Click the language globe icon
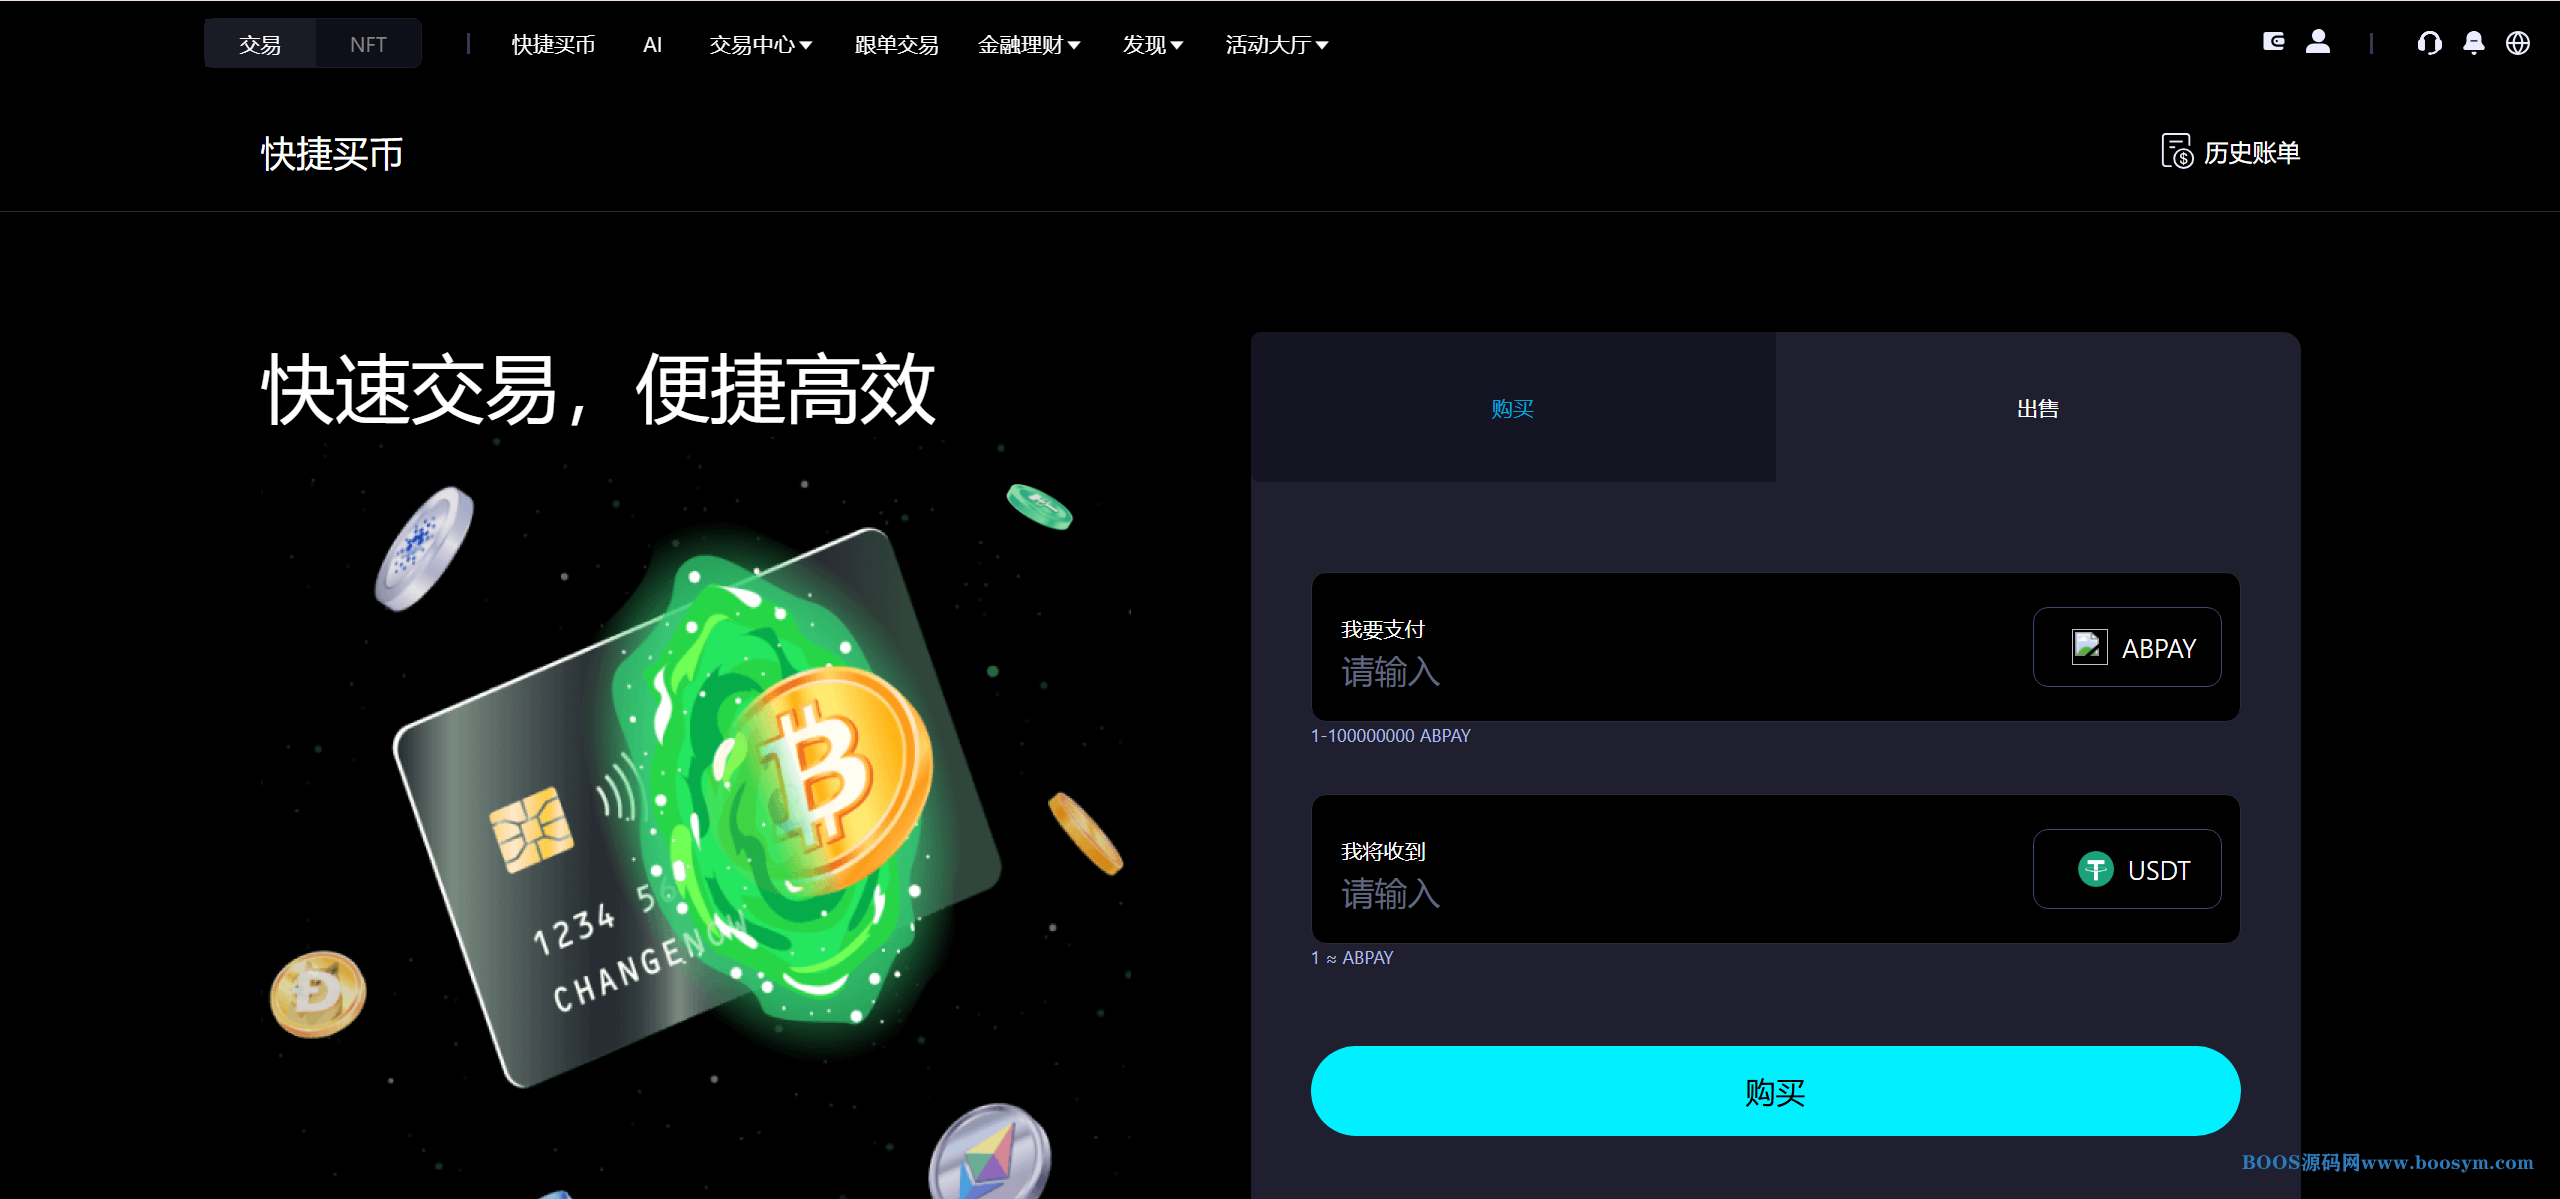2560x1199 pixels. [2518, 43]
